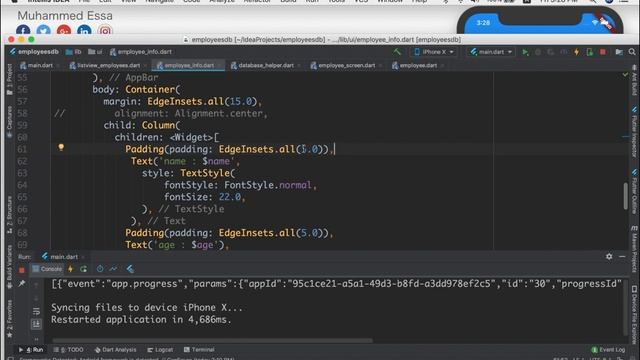Image resolution: width=640 pixels, height=360 pixels.
Task: Open the 1: Project tool window on the left strip
Action: (x=9, y=80)
